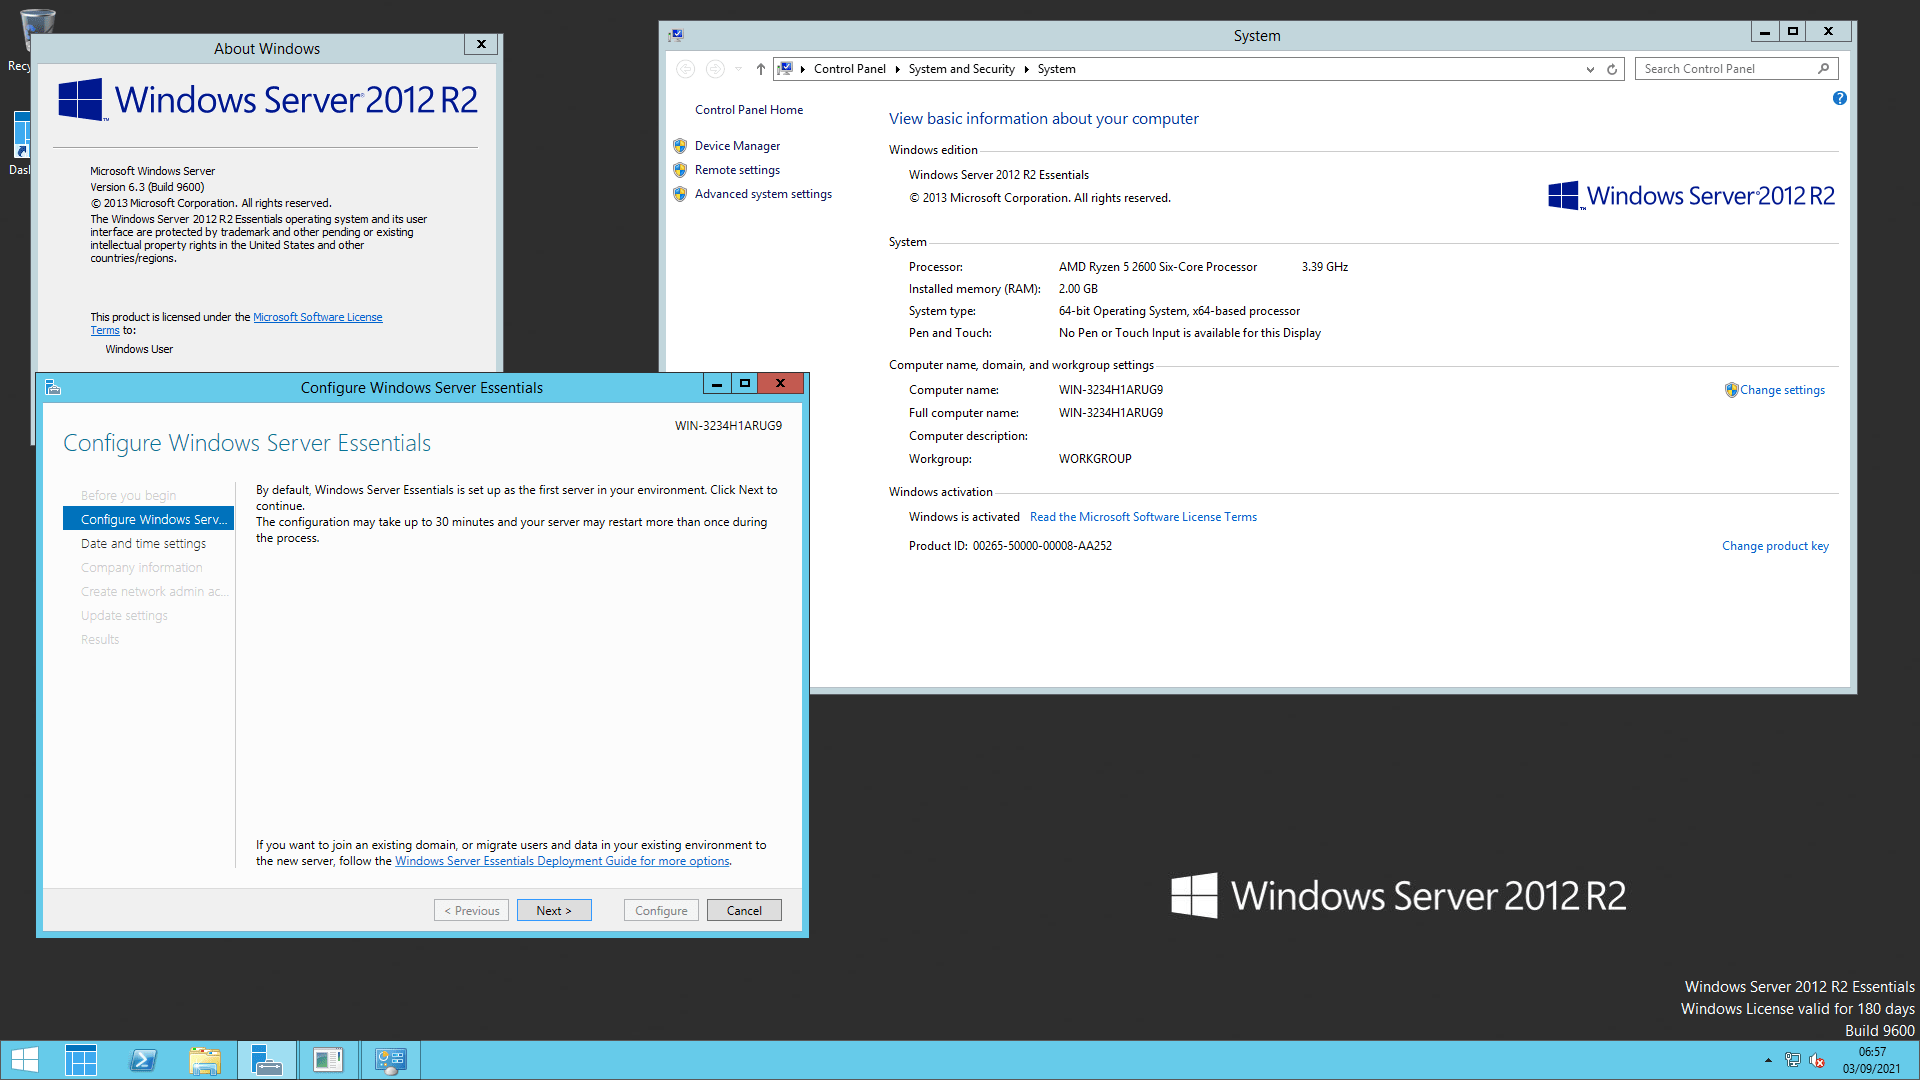The height and width of the screenshot is (1080, 1920).
Task: Click the back navigation arrow
Action: (x=686, y=69)
